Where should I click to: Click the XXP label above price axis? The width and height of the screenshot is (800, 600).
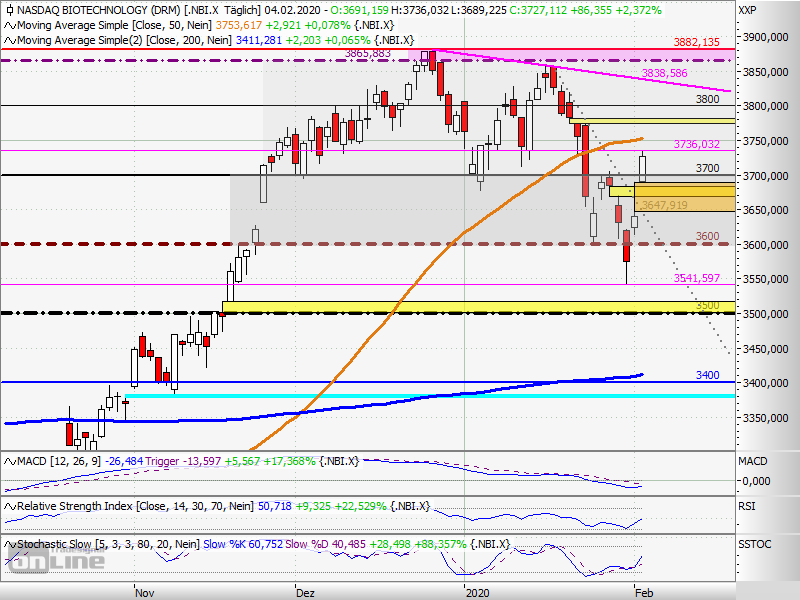tap(747, 10)
